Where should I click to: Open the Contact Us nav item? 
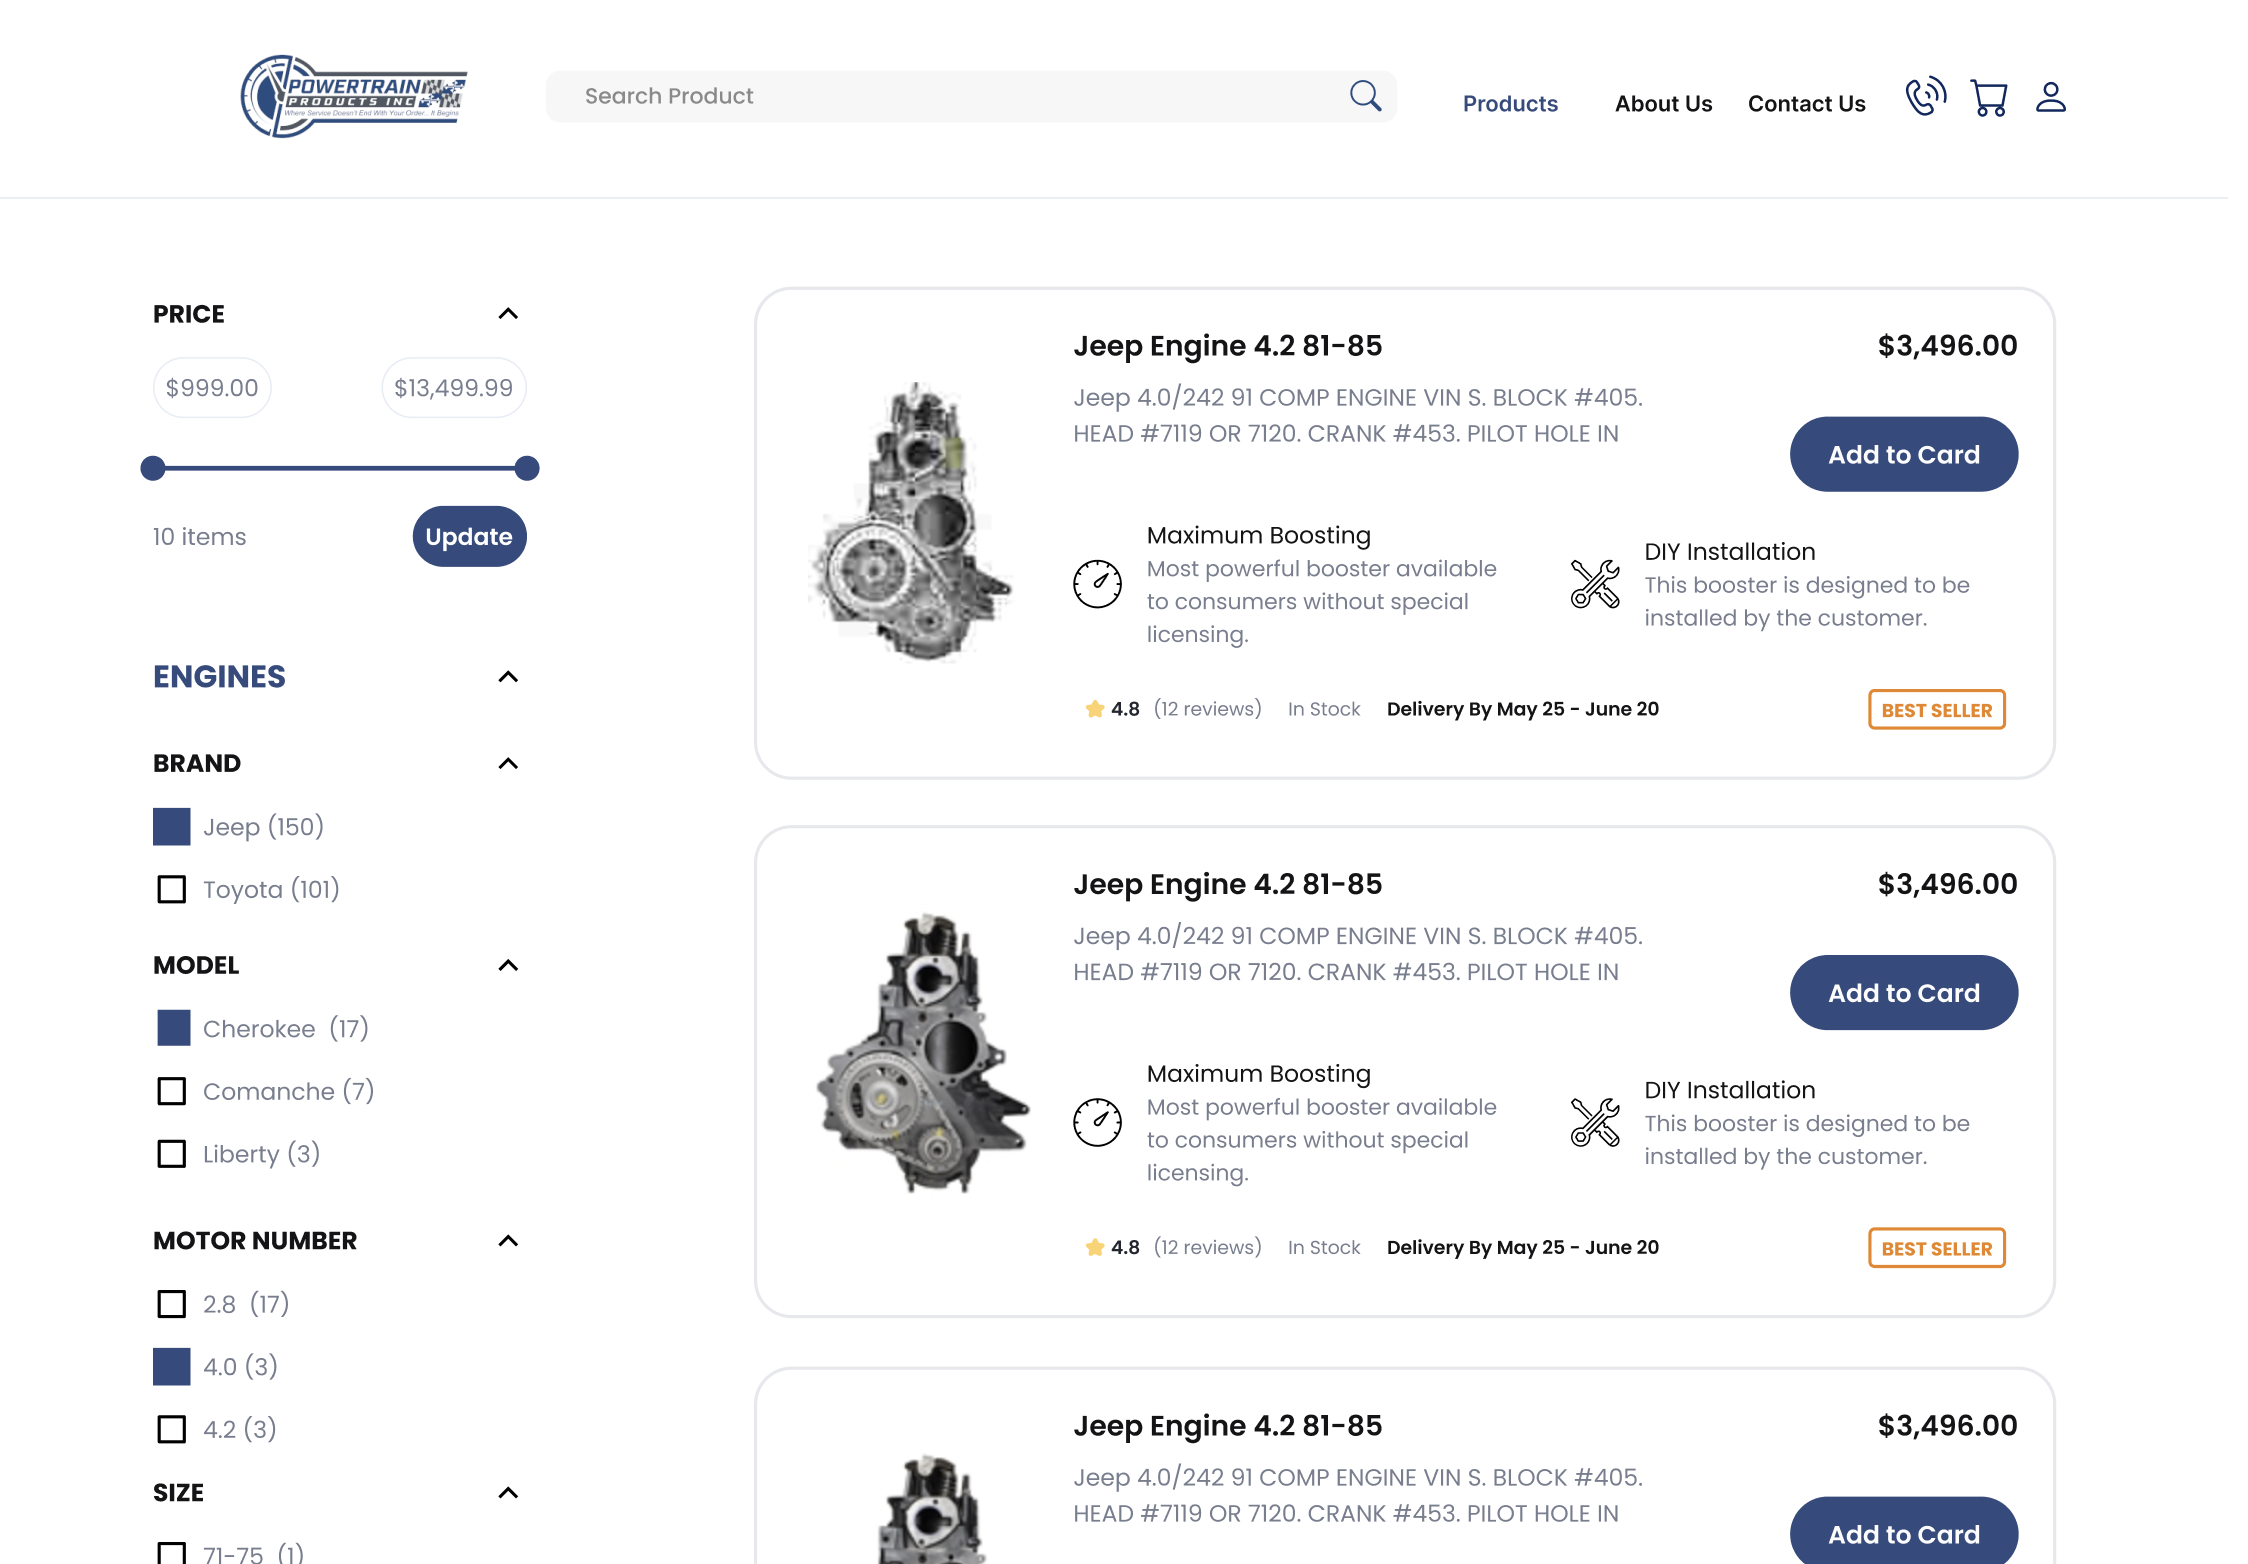(x=1806, y=104)
